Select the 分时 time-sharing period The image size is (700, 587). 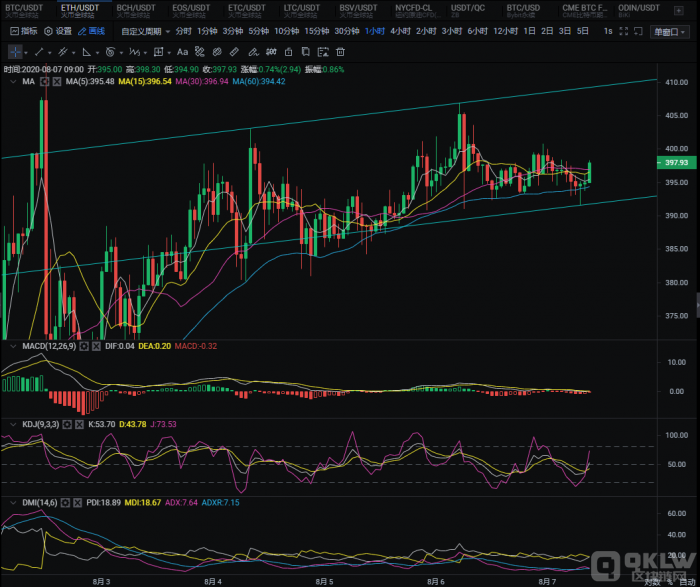coord(183,31)
